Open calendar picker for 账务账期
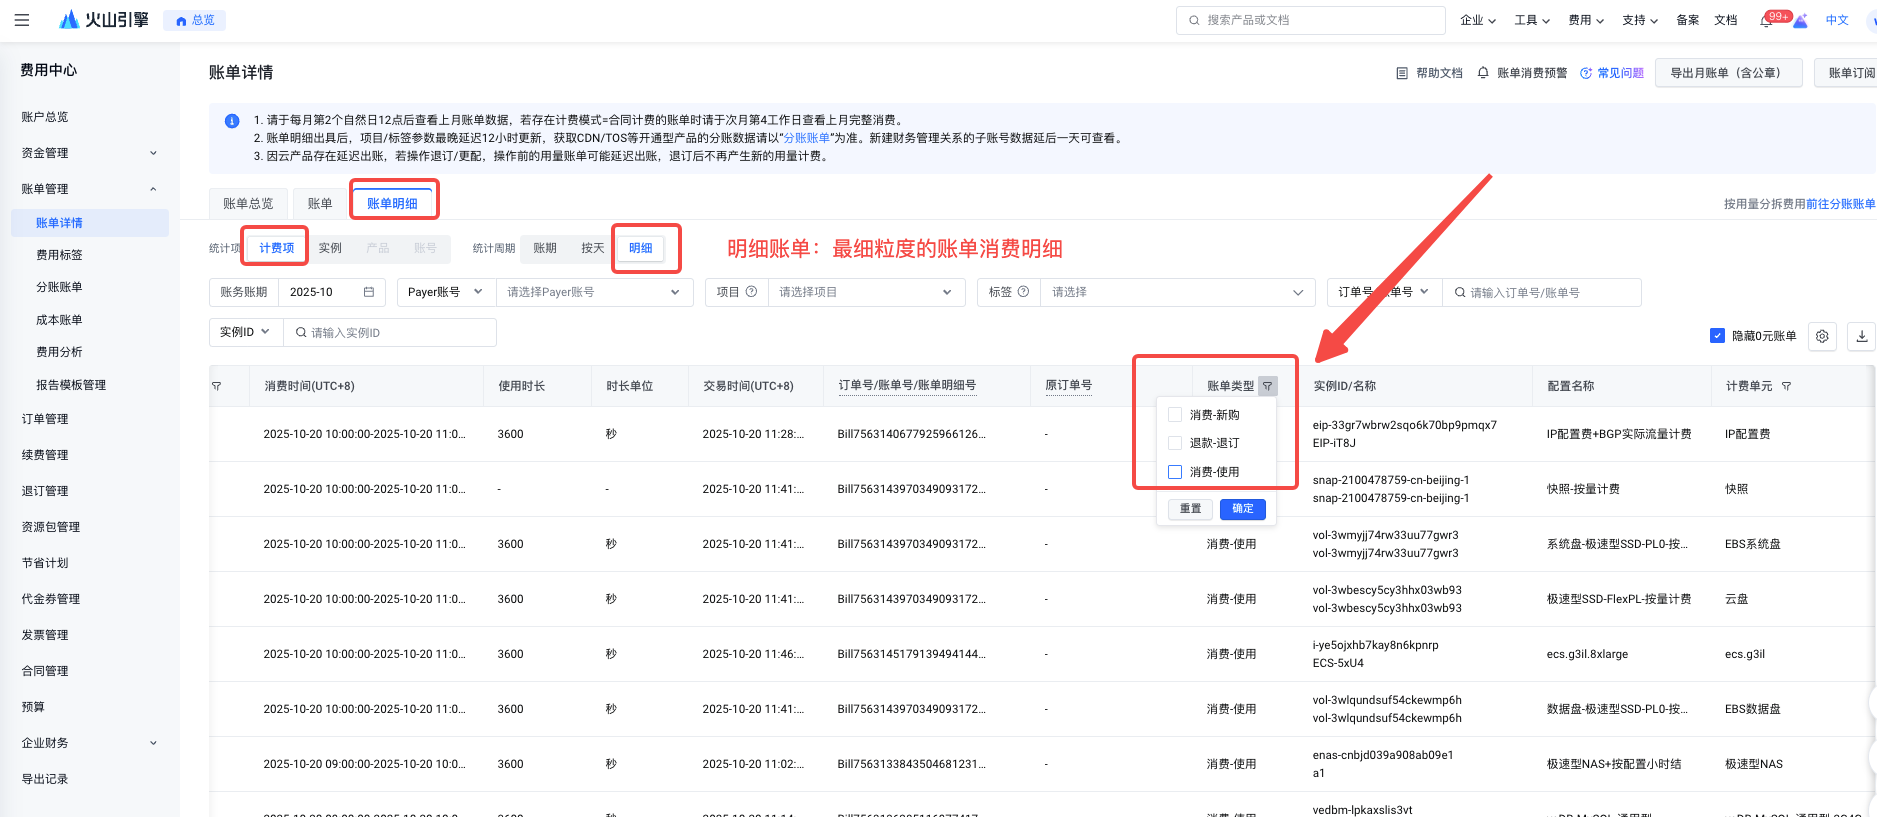The image size is (1877, 817). pyautogui.click(x=369, y=292)
